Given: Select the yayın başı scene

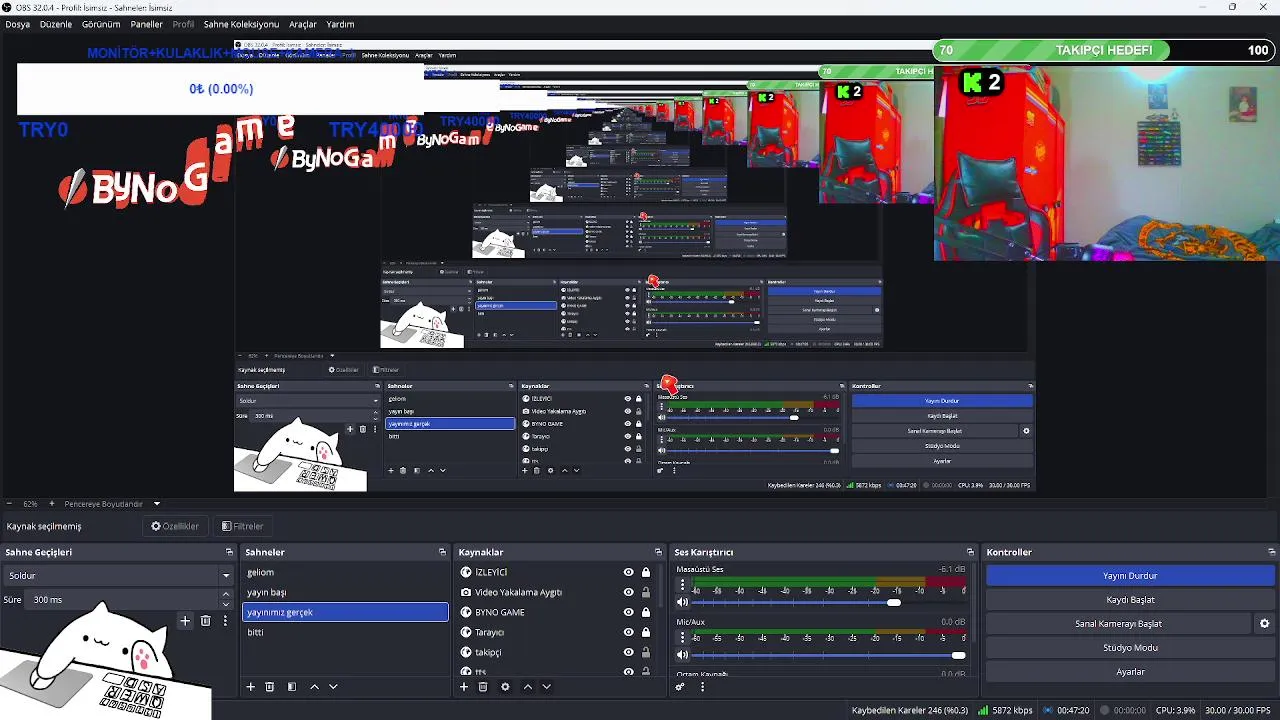Looking at the screenshot, I should click(x=345, y=592).
